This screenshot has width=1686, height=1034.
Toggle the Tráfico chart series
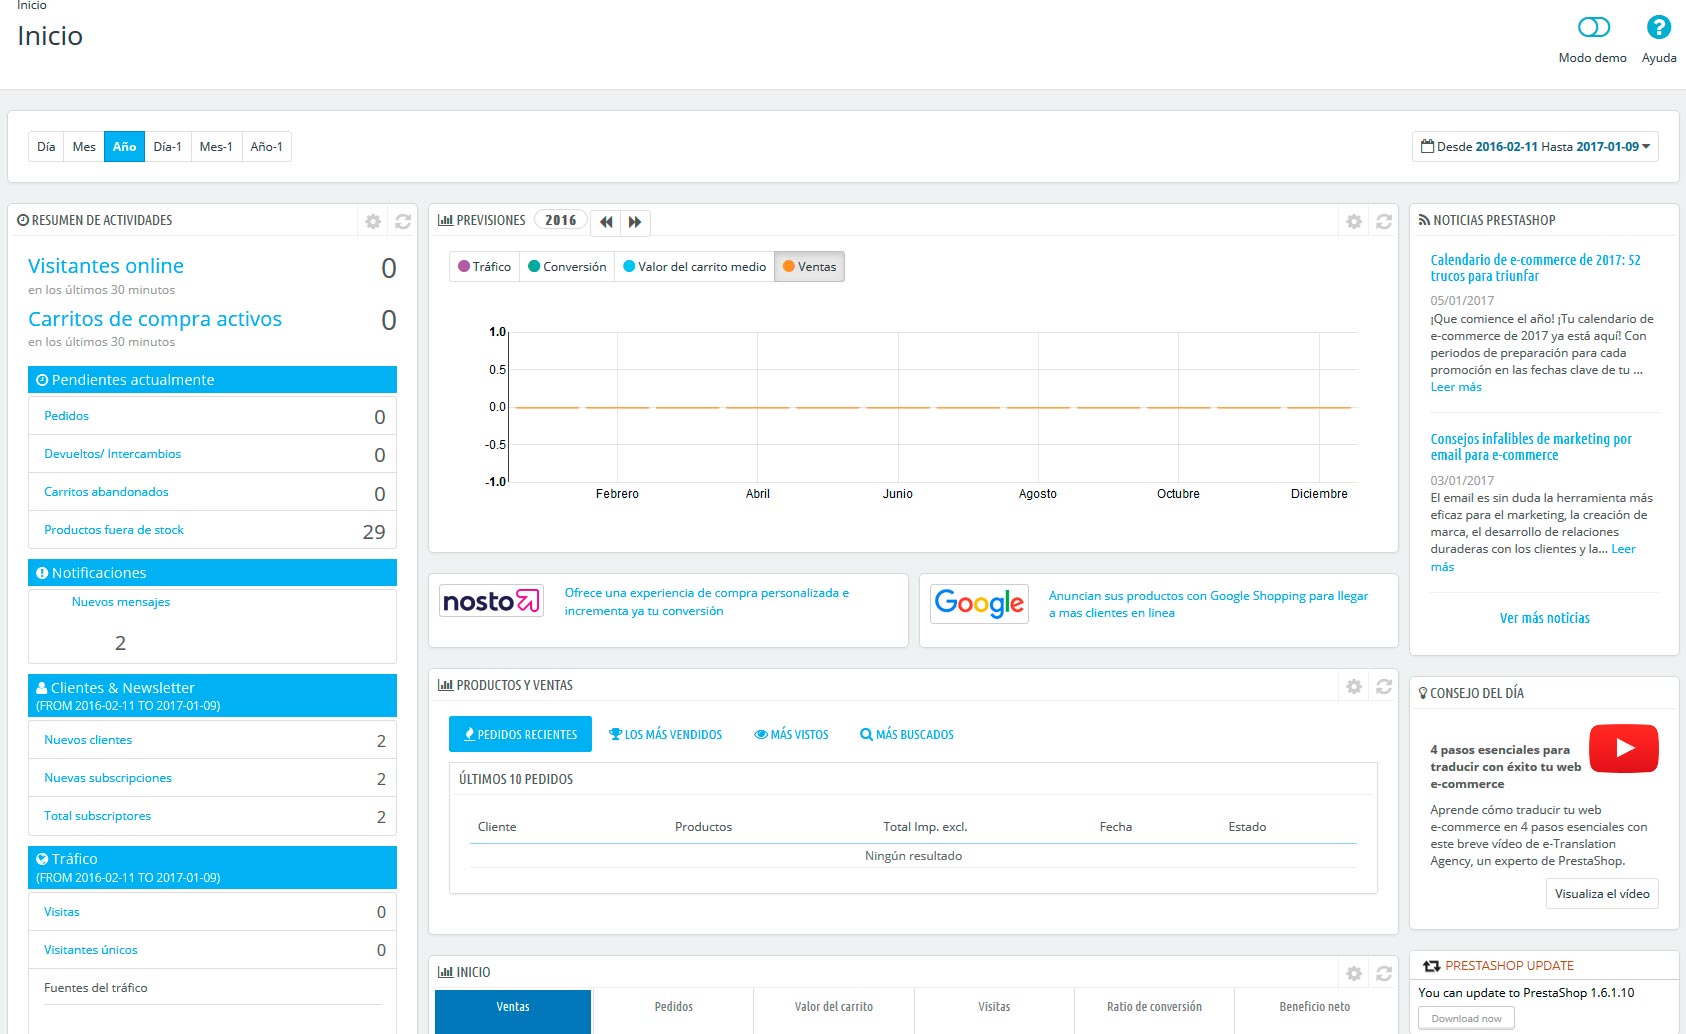pos(485,267)
